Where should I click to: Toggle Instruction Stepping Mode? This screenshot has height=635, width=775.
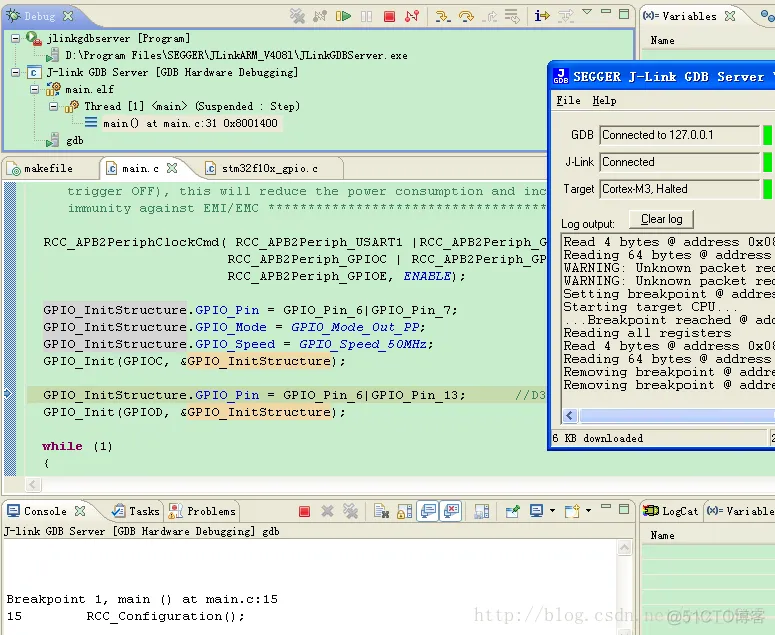tap(542, 16)
